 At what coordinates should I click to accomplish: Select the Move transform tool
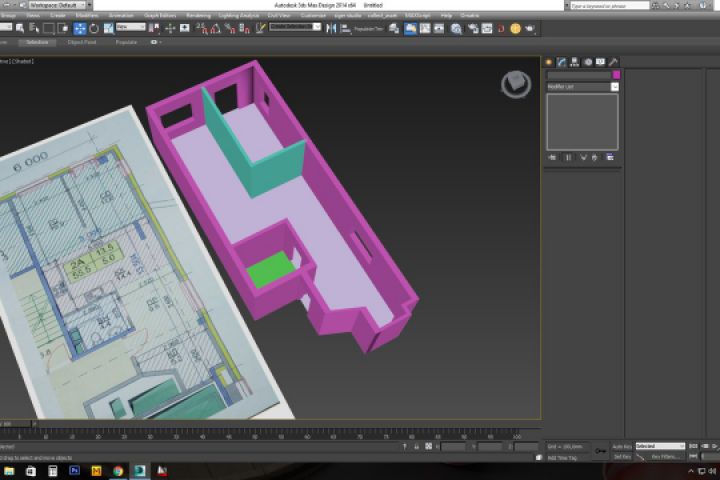[x=80, y=28]
